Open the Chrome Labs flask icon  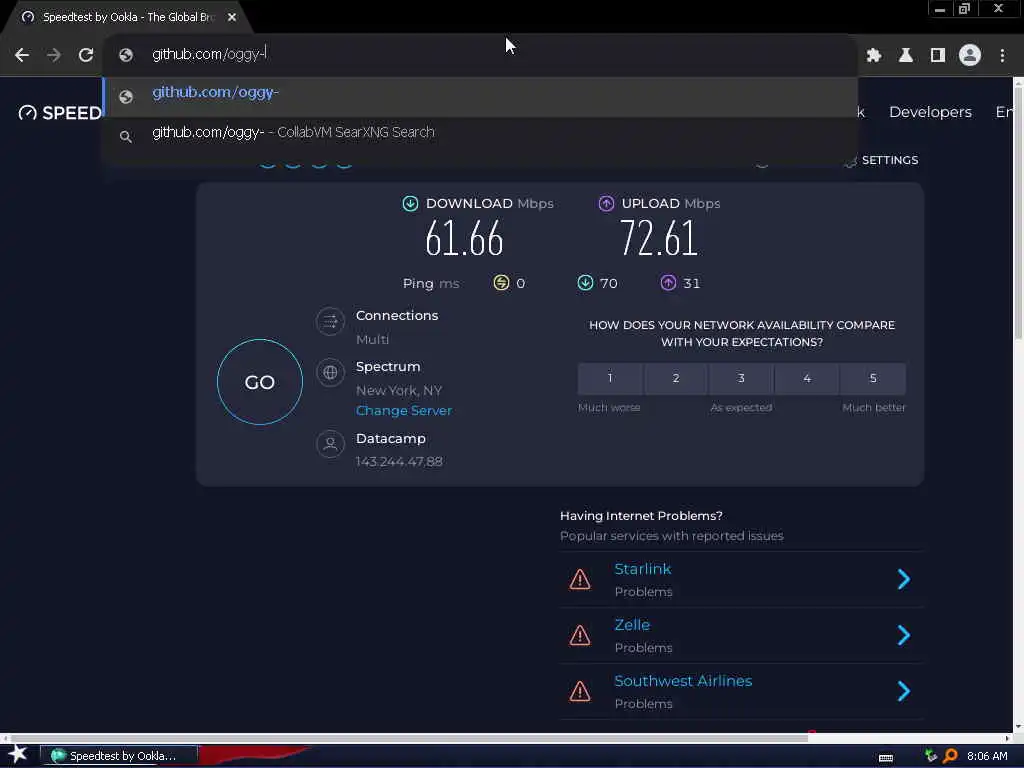point(906,56)
